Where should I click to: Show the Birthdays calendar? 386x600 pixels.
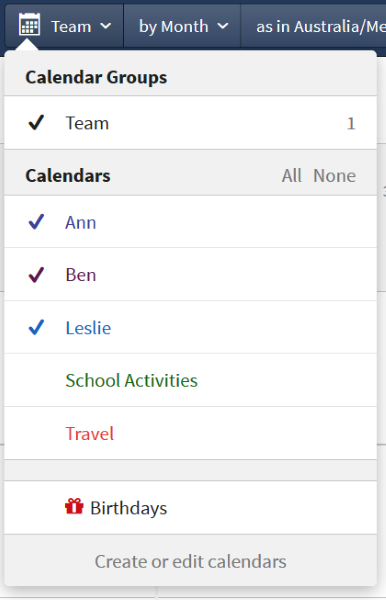(191, 508)
